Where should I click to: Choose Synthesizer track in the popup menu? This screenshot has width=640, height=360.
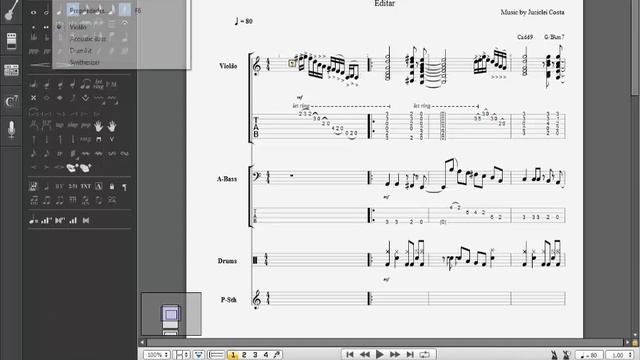(84, 62)
